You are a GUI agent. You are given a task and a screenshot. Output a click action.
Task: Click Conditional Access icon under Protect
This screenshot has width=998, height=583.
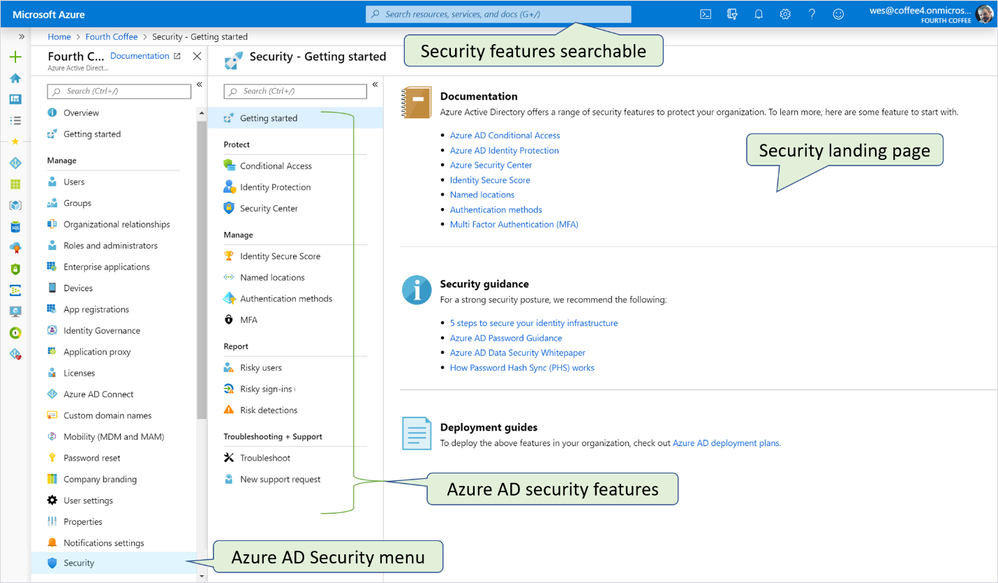tap(229, 165)
